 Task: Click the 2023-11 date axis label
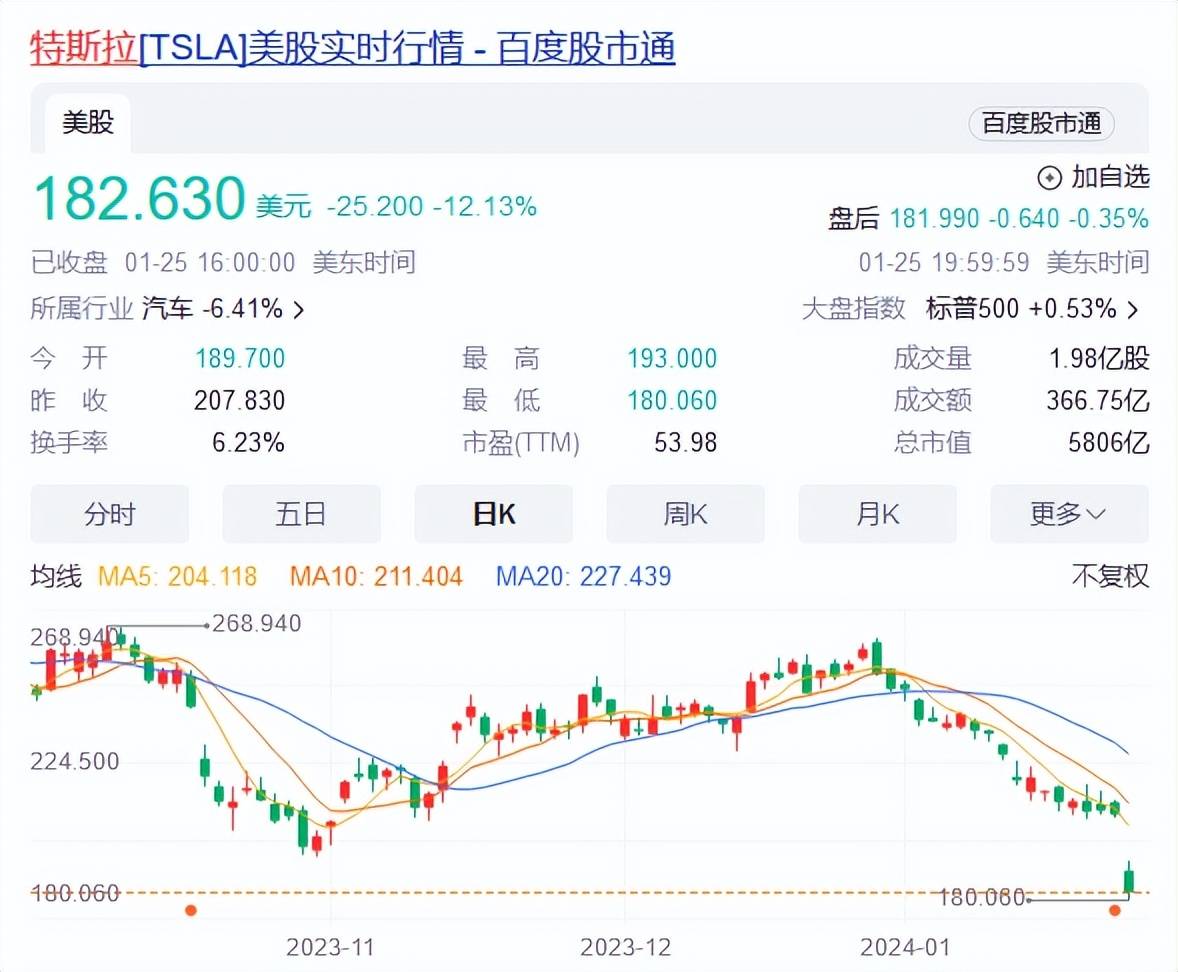(330, 947)
